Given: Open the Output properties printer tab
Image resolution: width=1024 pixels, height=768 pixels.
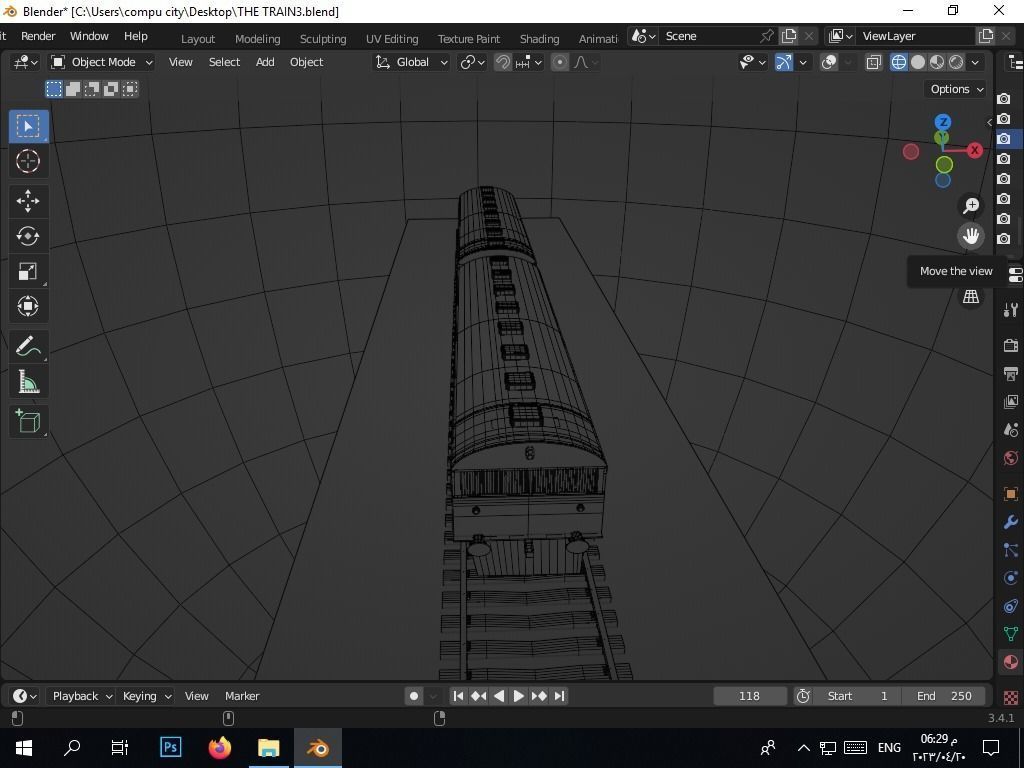Looking at the screenshot, I should click(x=1010, y=374).
